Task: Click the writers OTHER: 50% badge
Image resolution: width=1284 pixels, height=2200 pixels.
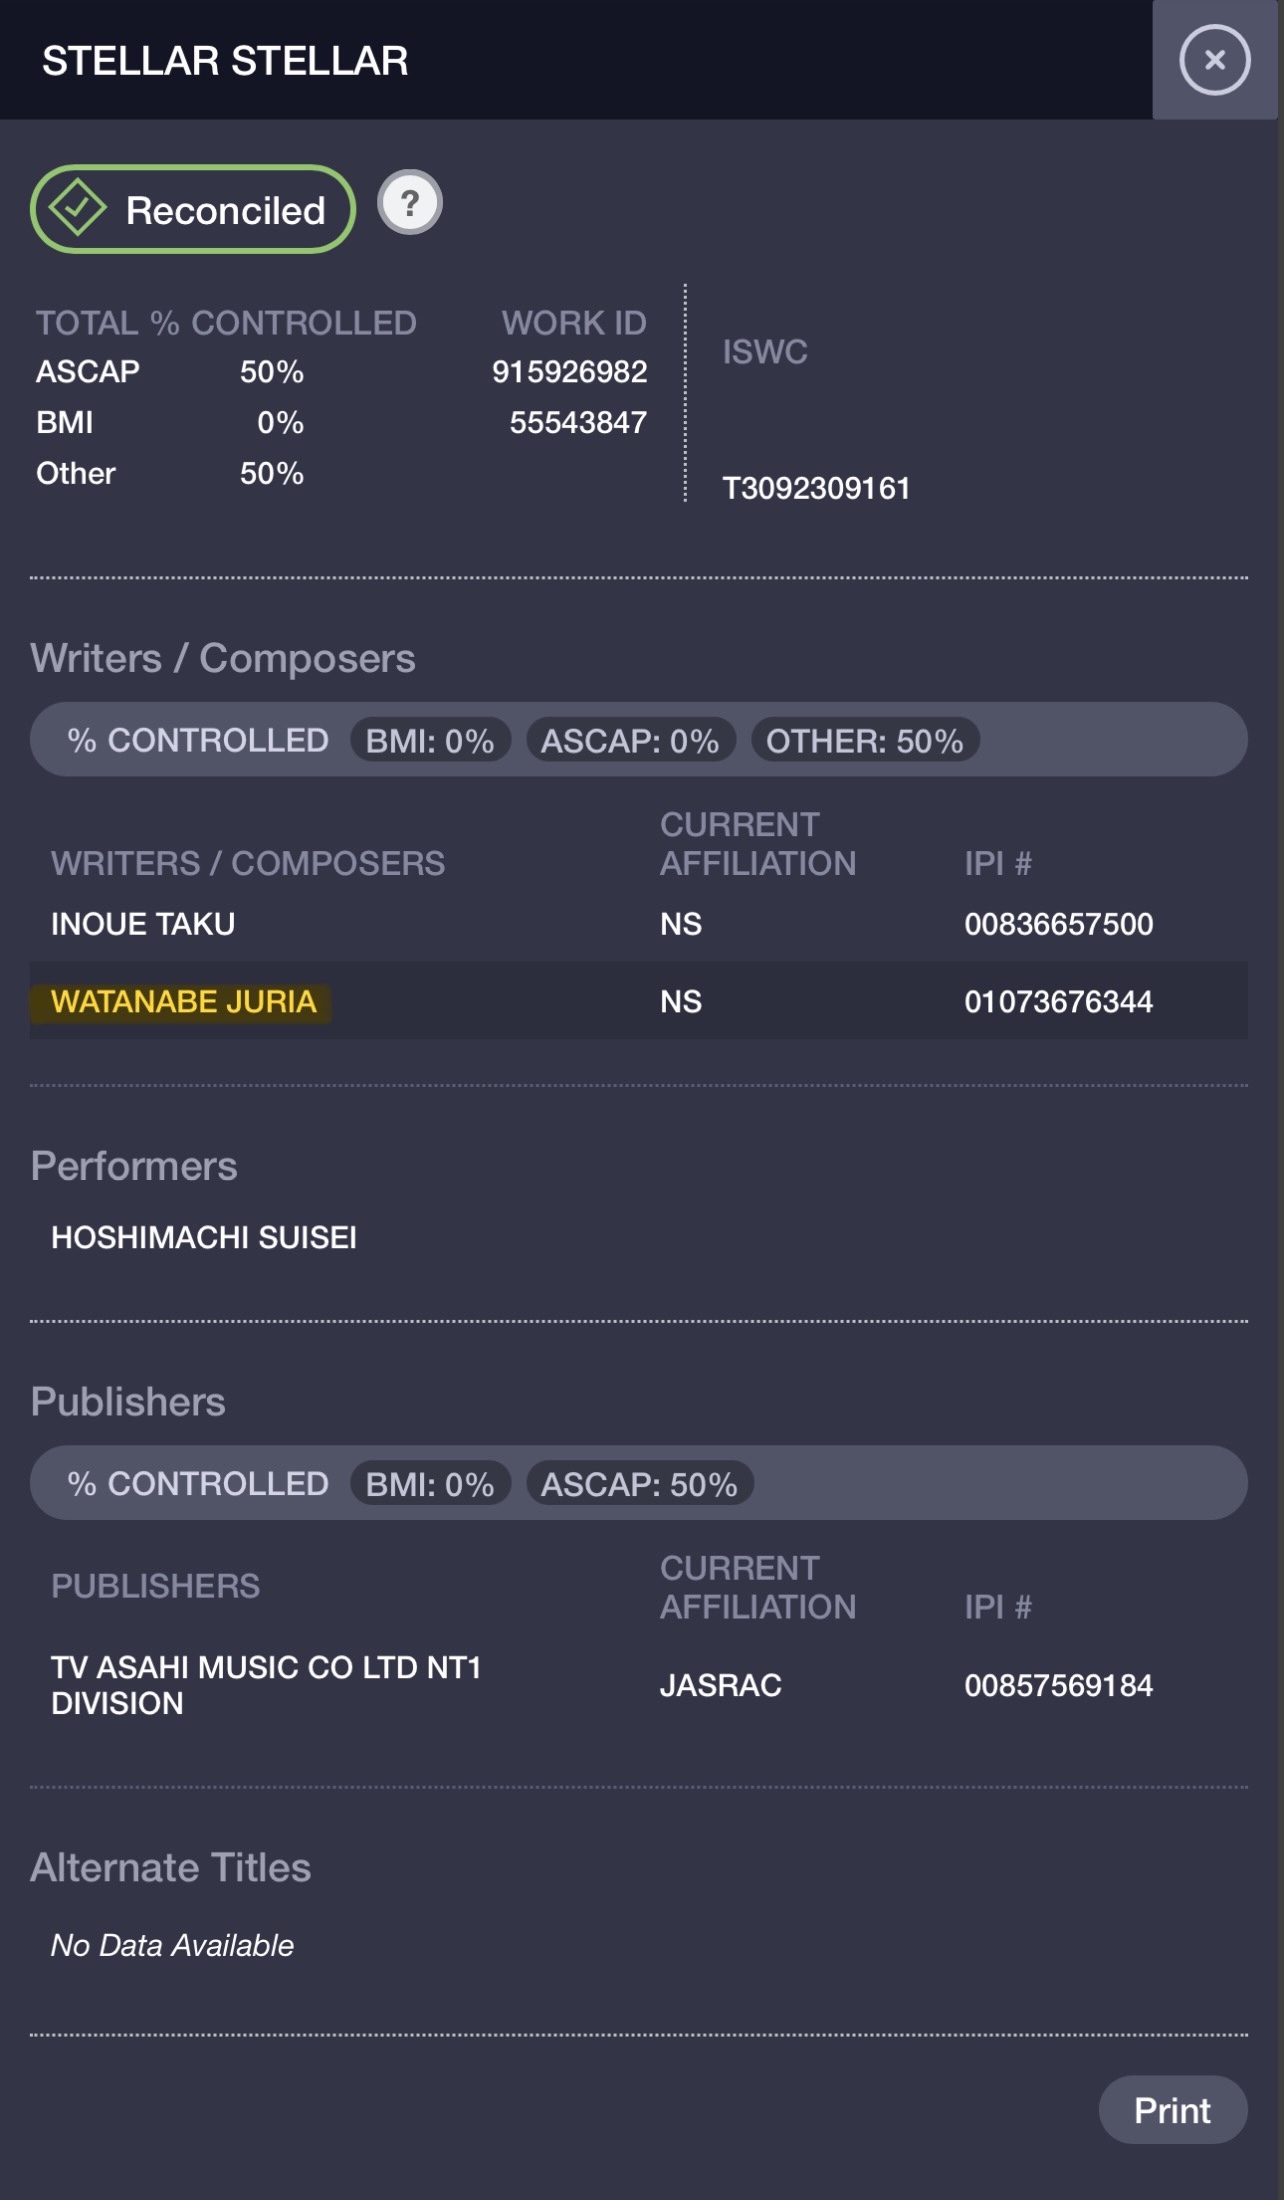Action: pyautogui.click(x=864, y=740)
